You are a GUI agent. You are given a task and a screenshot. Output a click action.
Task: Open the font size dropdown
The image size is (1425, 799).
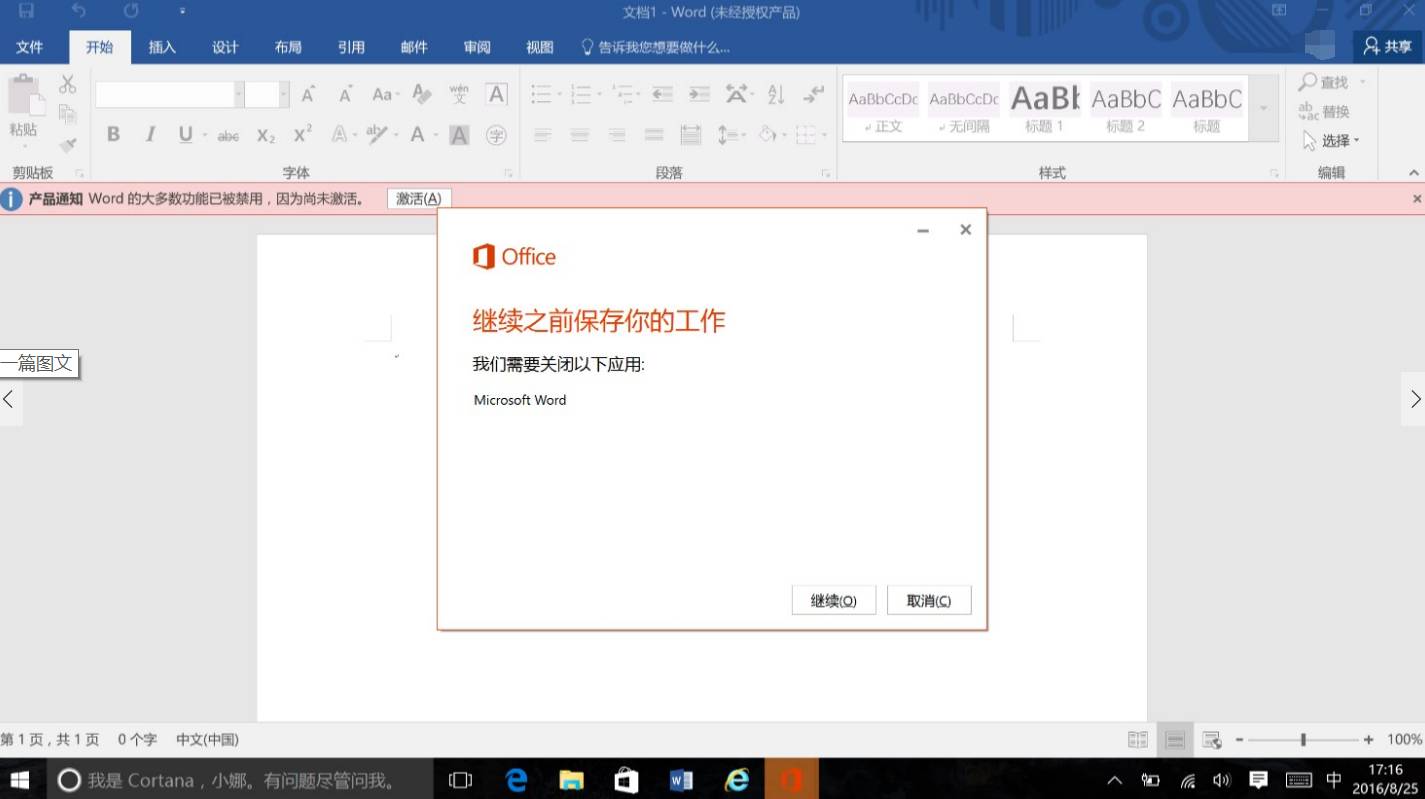click(x=283, y=93)
